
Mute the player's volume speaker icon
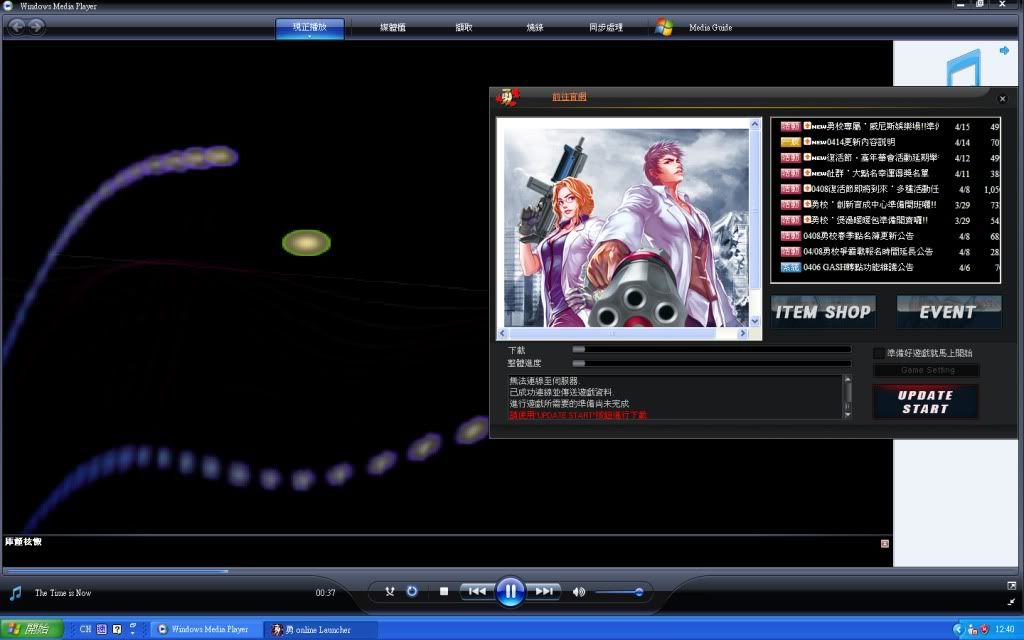(579, 592)
